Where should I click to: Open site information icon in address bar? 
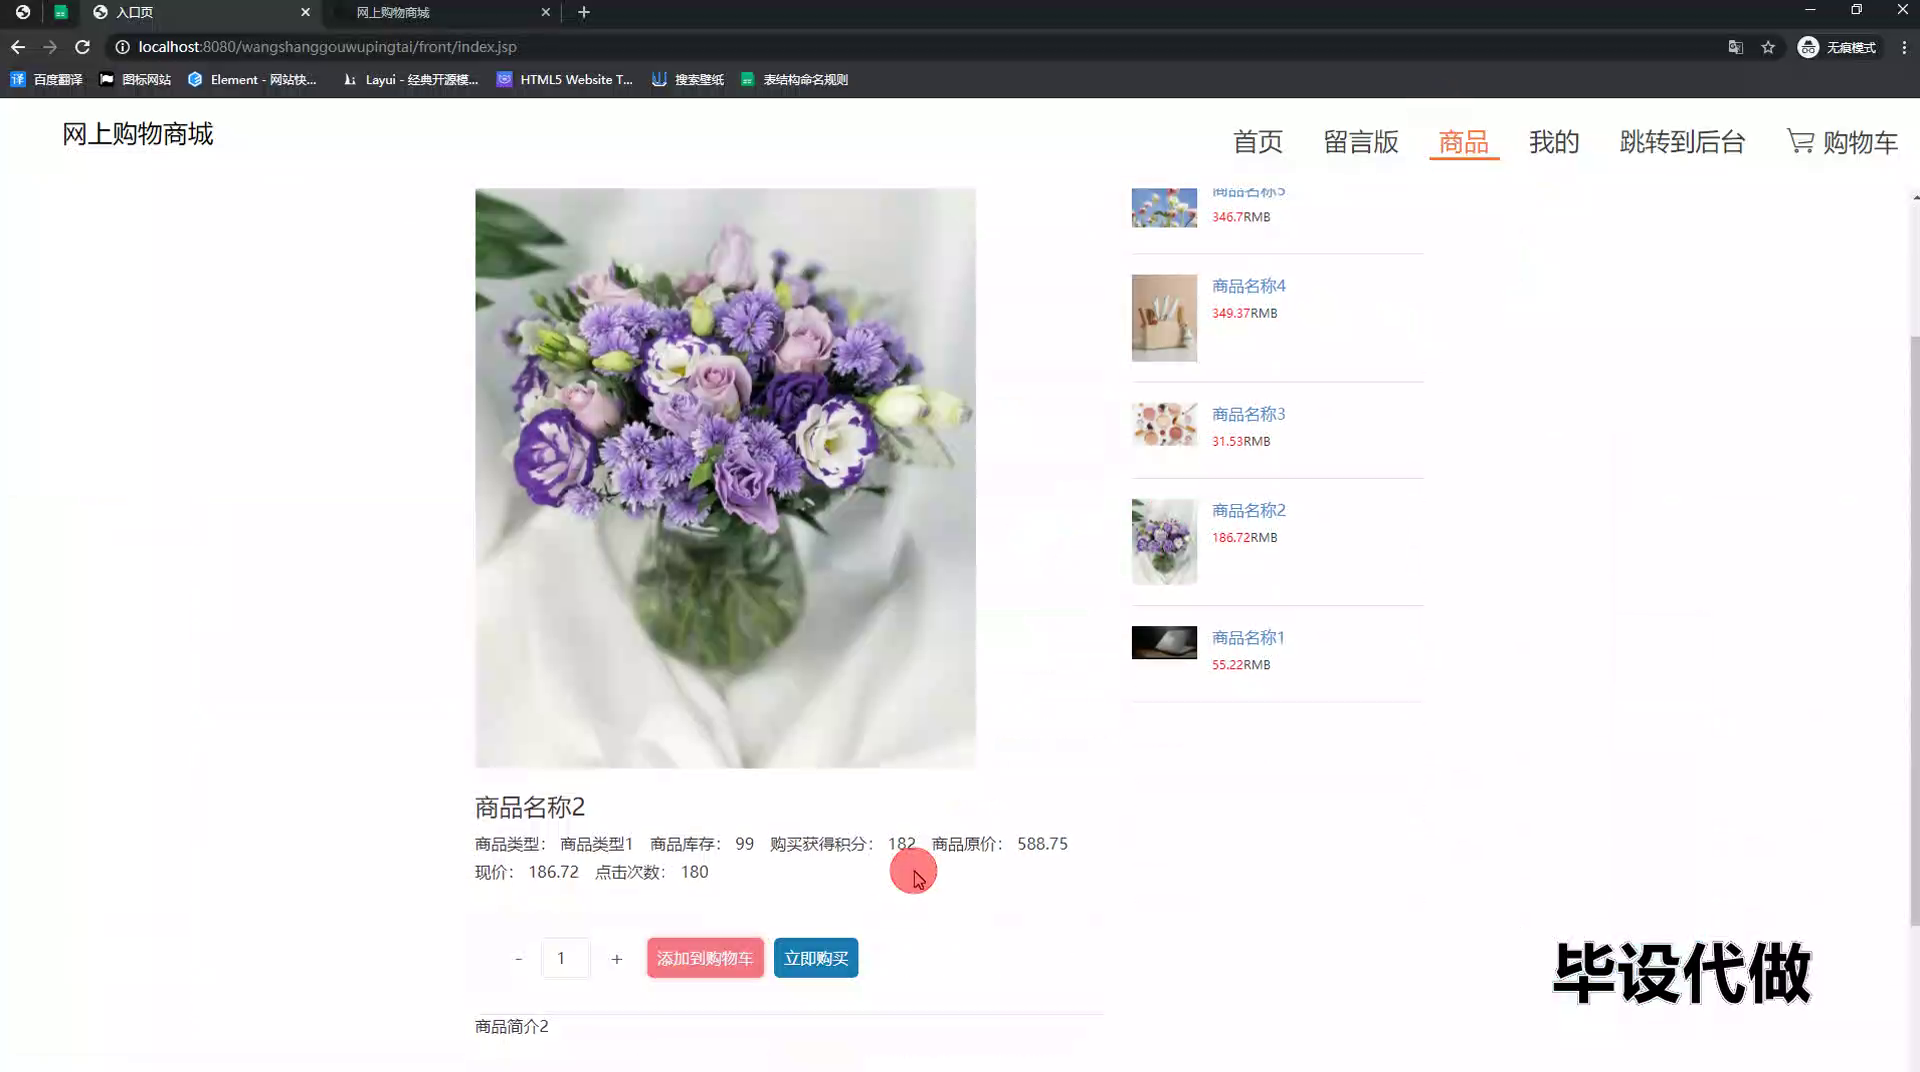[122, 47]
